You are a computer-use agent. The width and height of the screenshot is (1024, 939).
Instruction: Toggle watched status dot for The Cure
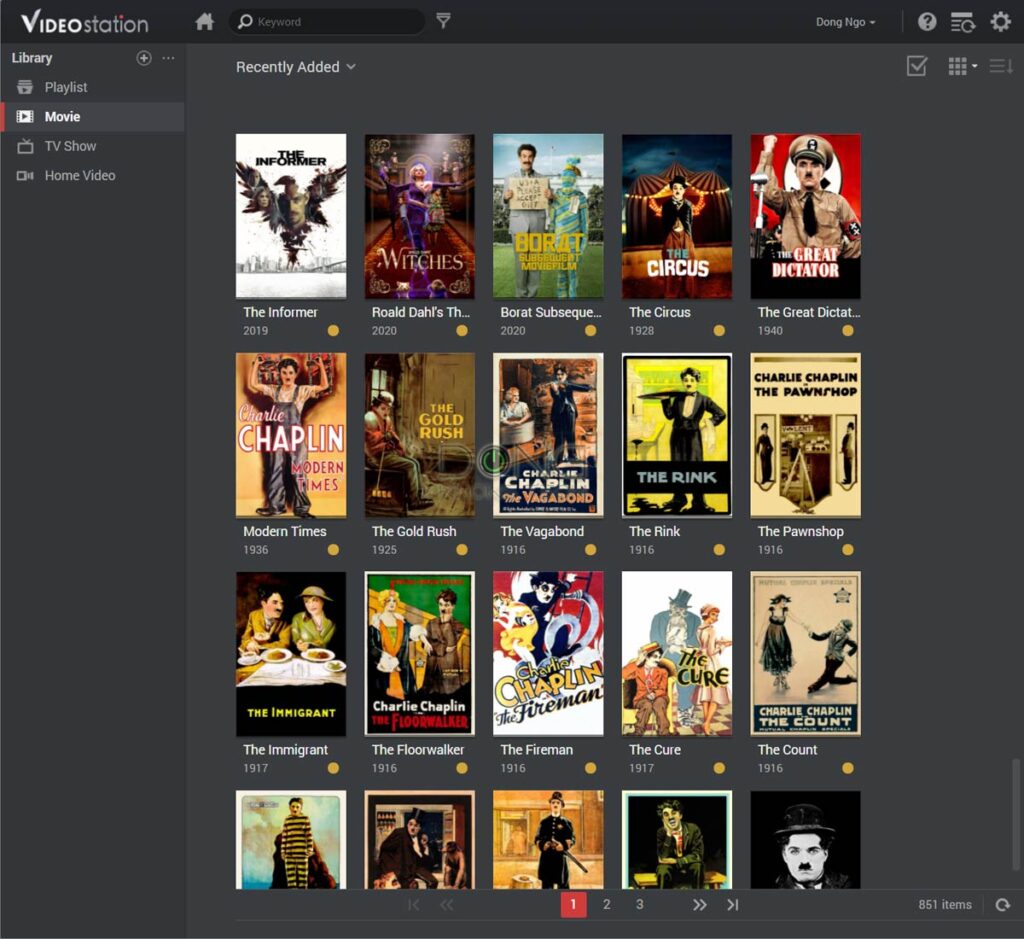tap(719, 768)
